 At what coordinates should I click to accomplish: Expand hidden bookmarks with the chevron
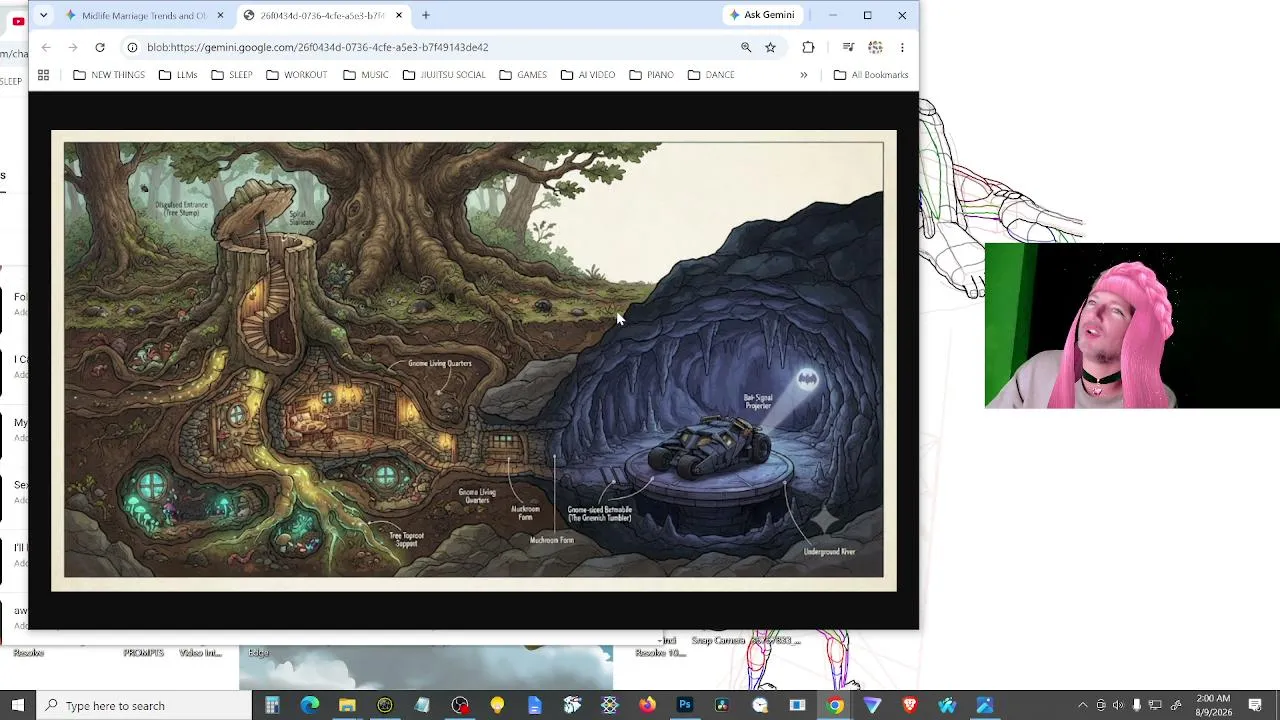(803, 75)
